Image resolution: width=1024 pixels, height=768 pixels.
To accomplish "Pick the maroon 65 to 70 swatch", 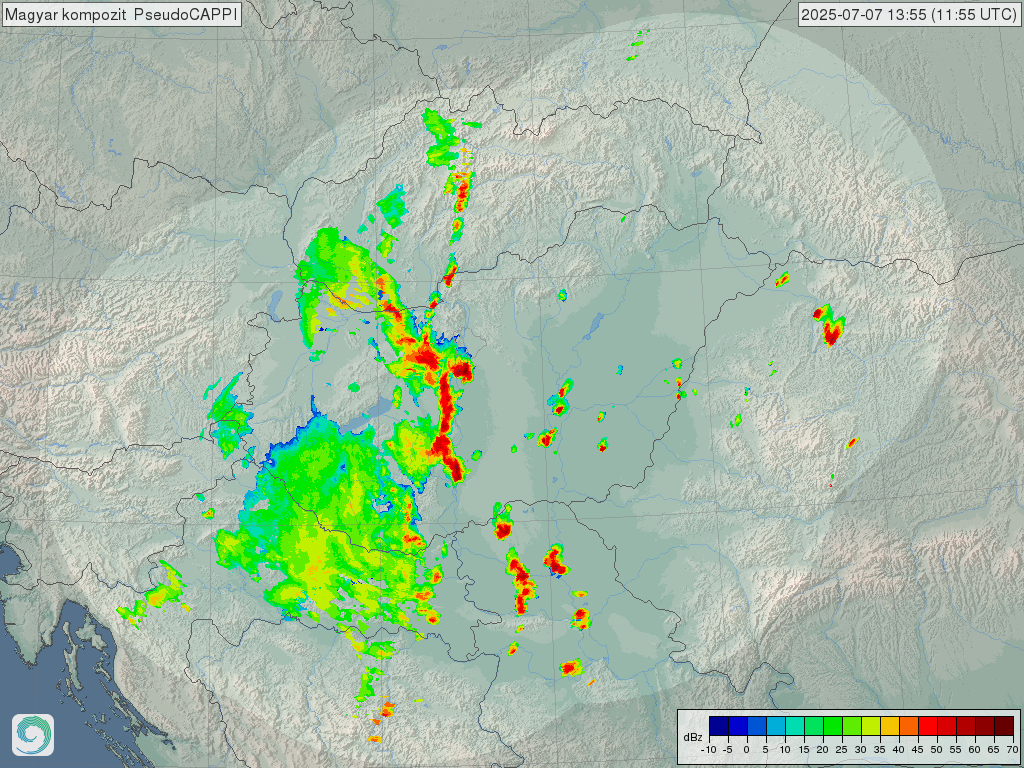I will [x=1004, y=726].
